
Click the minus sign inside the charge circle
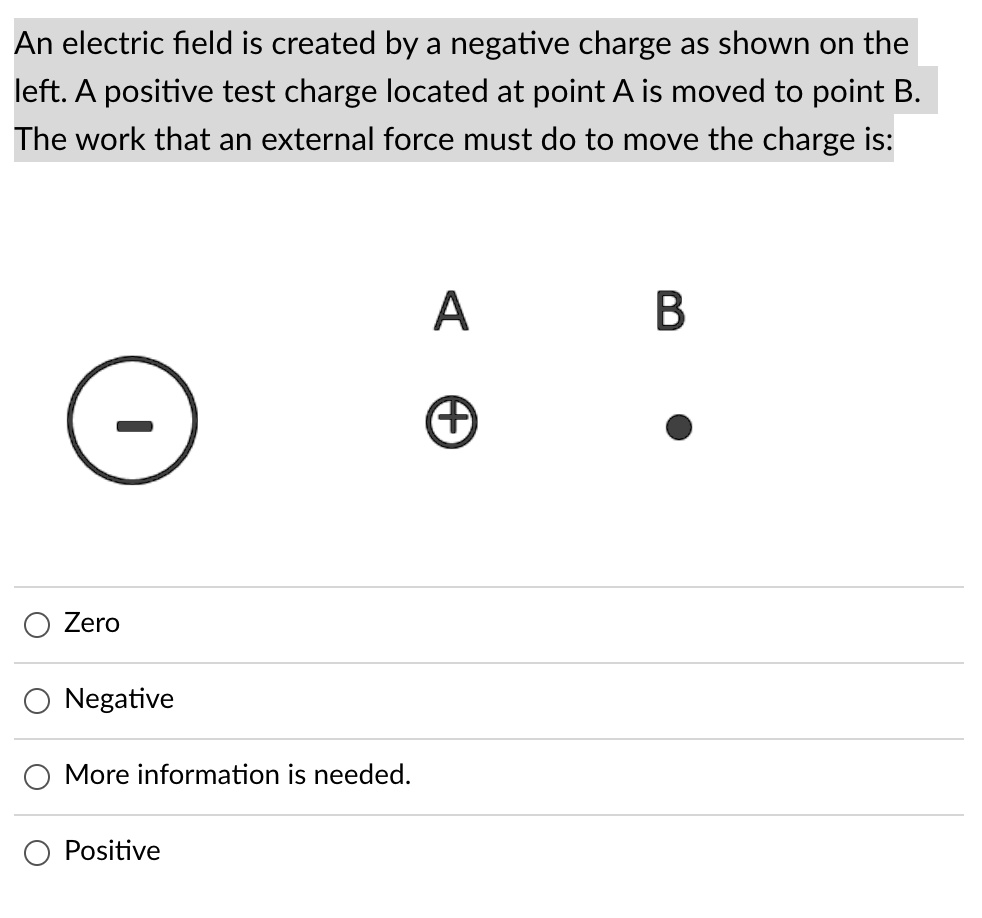pos(132,428)
